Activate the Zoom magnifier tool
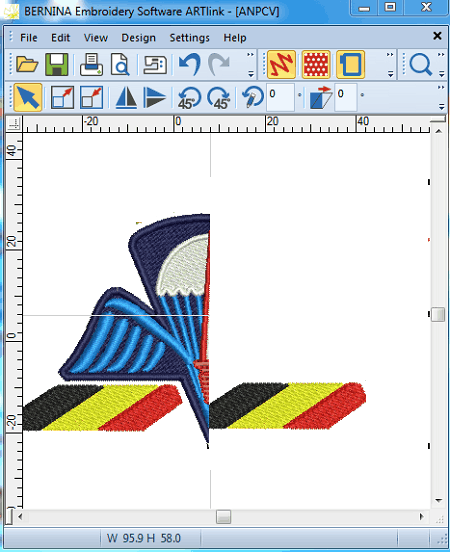This screenshot has height=552, width=450. pos(420,64)
